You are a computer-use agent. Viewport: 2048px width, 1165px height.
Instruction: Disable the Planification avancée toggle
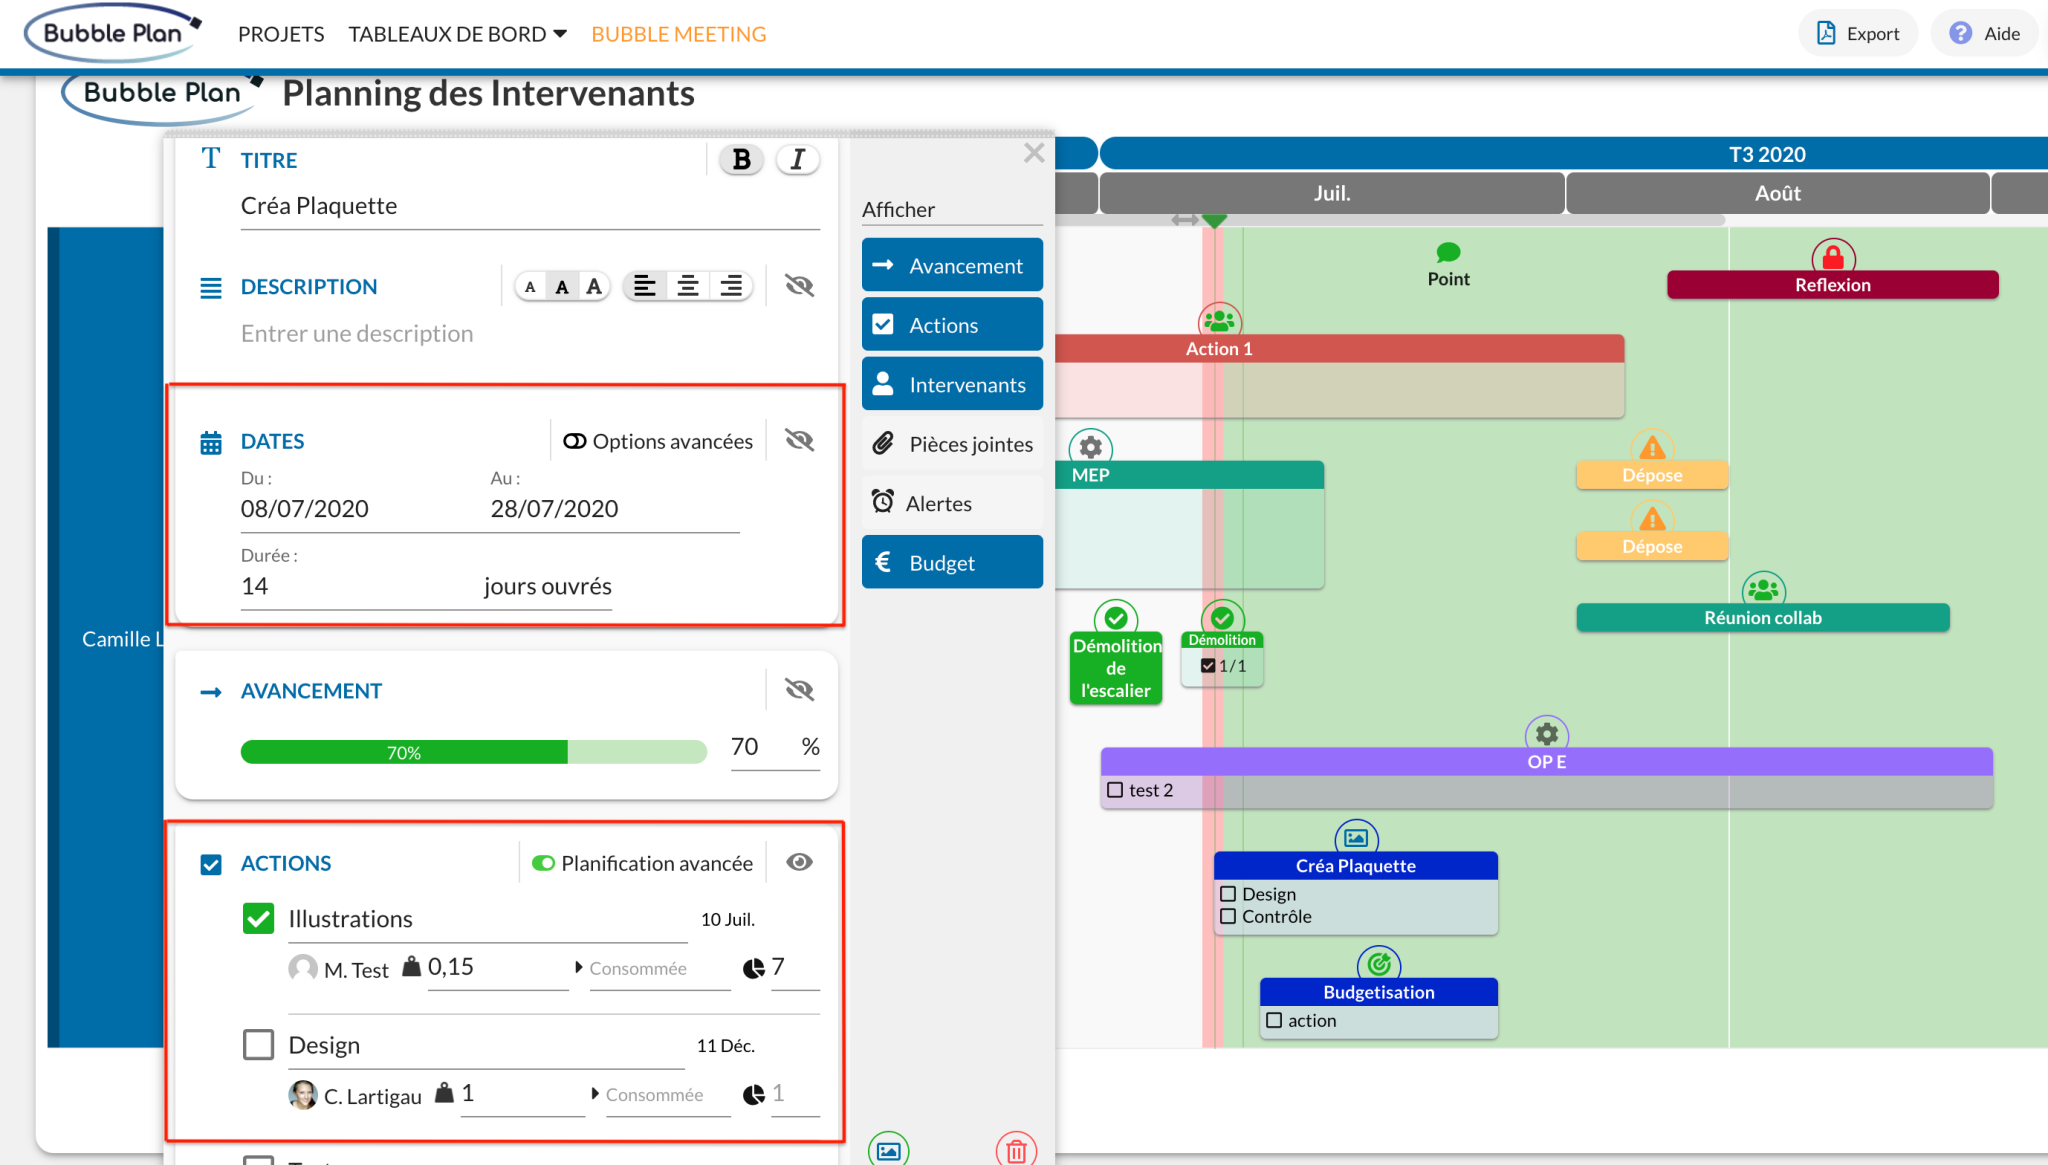[545, 862]
